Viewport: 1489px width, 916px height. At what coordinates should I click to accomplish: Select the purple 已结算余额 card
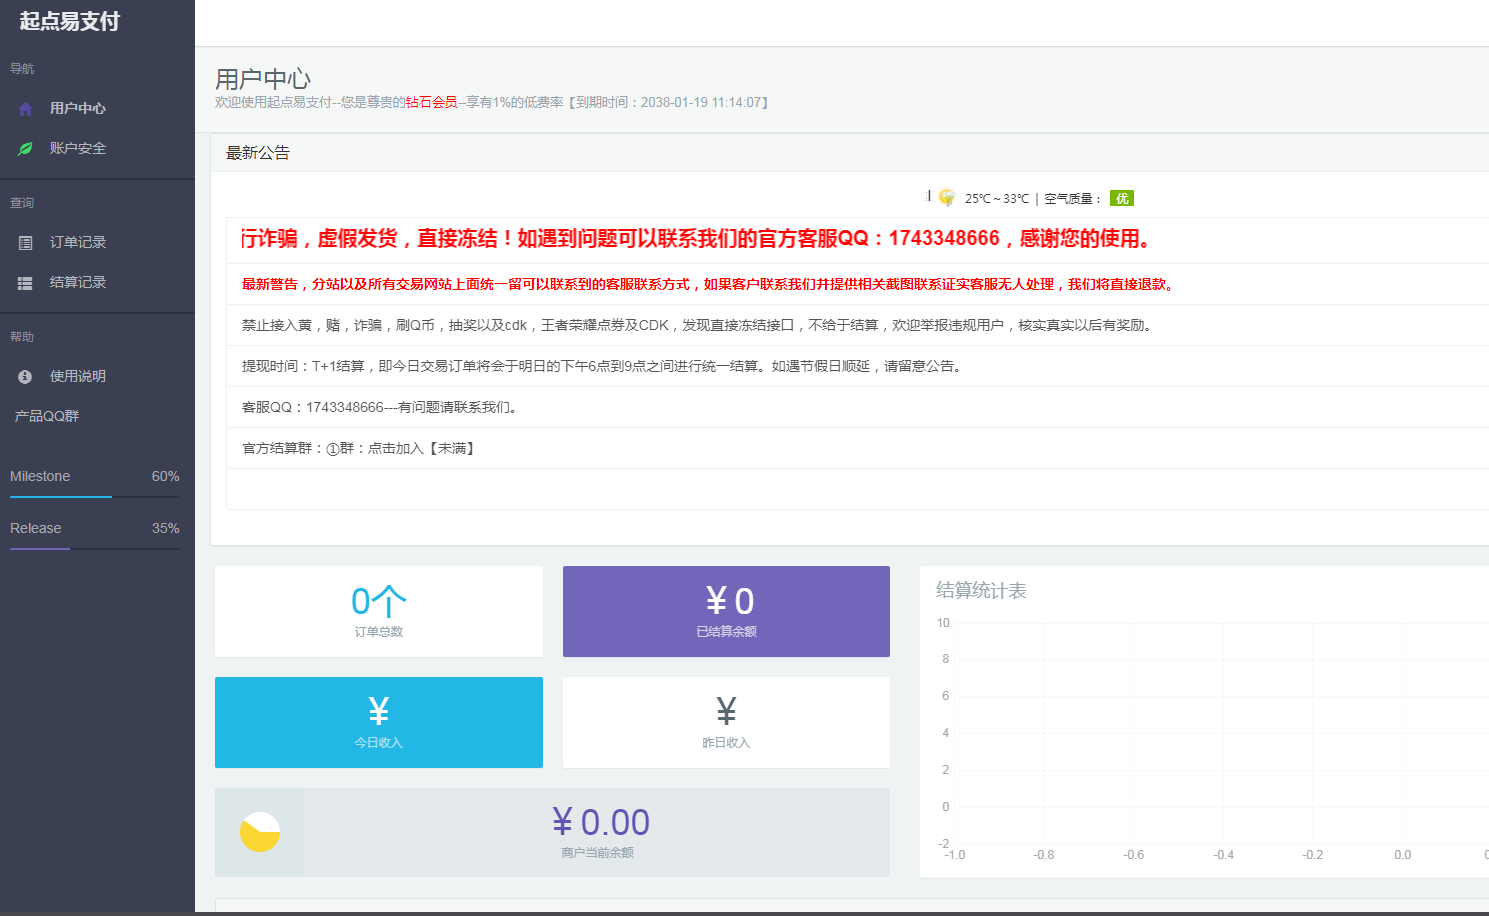[x=725, y=611]
